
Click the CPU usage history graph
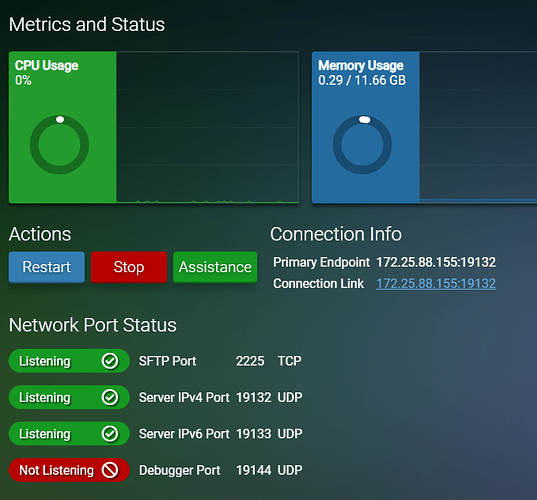coord(208,127)
